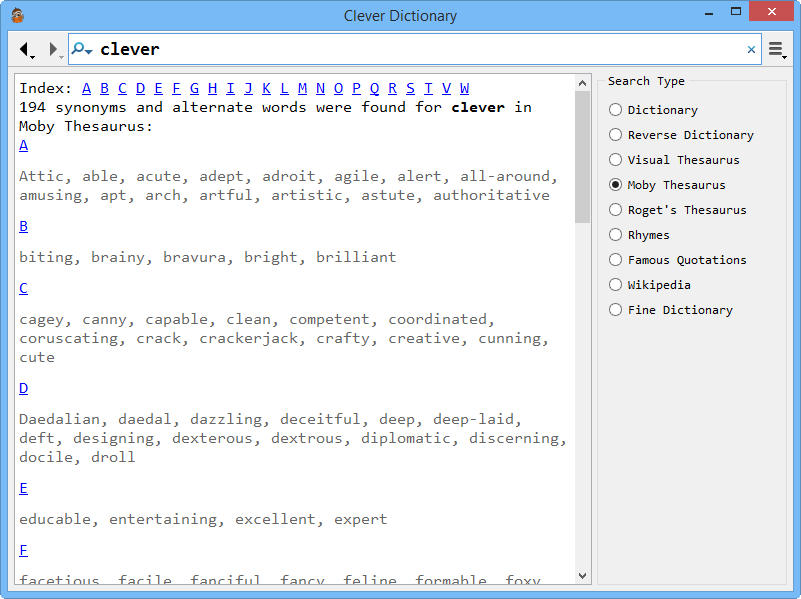Click the vertical scrollbar thumb
801x599 pixels.
tap(582, 157)
